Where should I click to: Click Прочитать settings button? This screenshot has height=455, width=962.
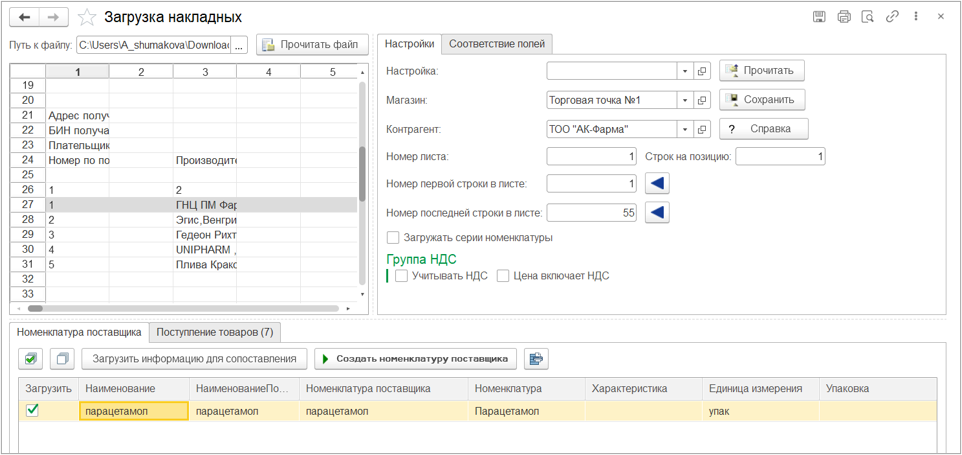tap(761, 71)
